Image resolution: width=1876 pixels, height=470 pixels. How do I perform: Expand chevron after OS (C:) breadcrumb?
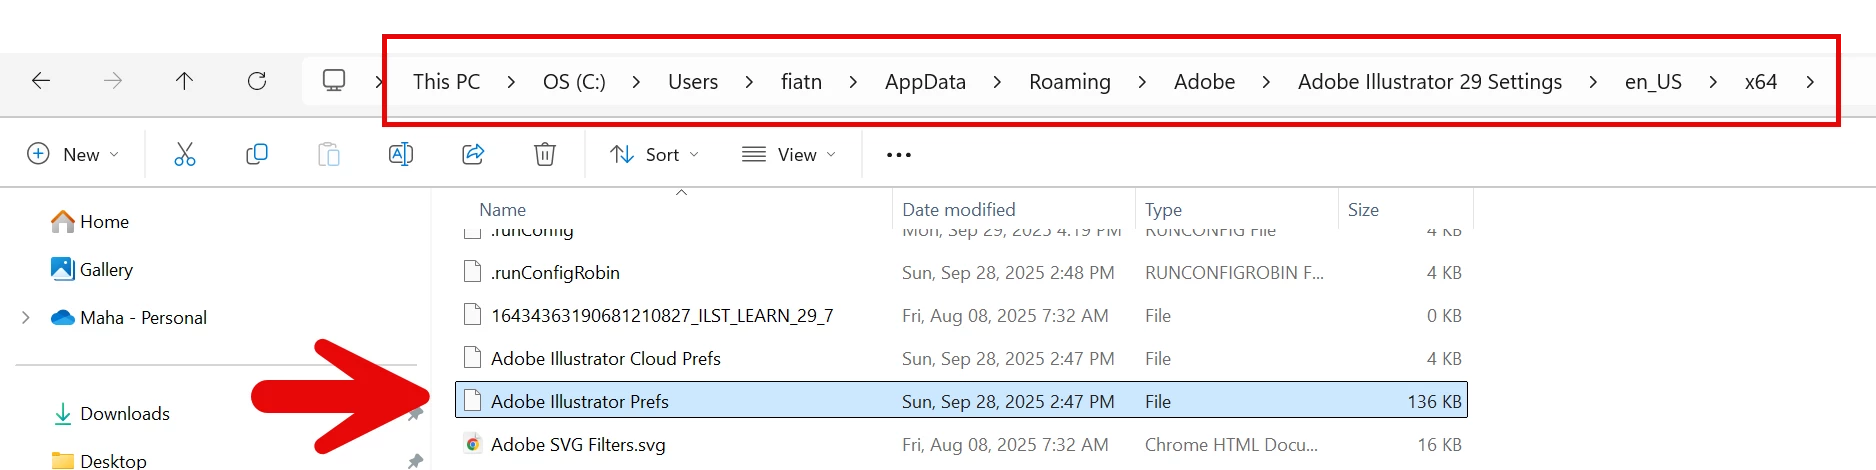pos(636,82)
